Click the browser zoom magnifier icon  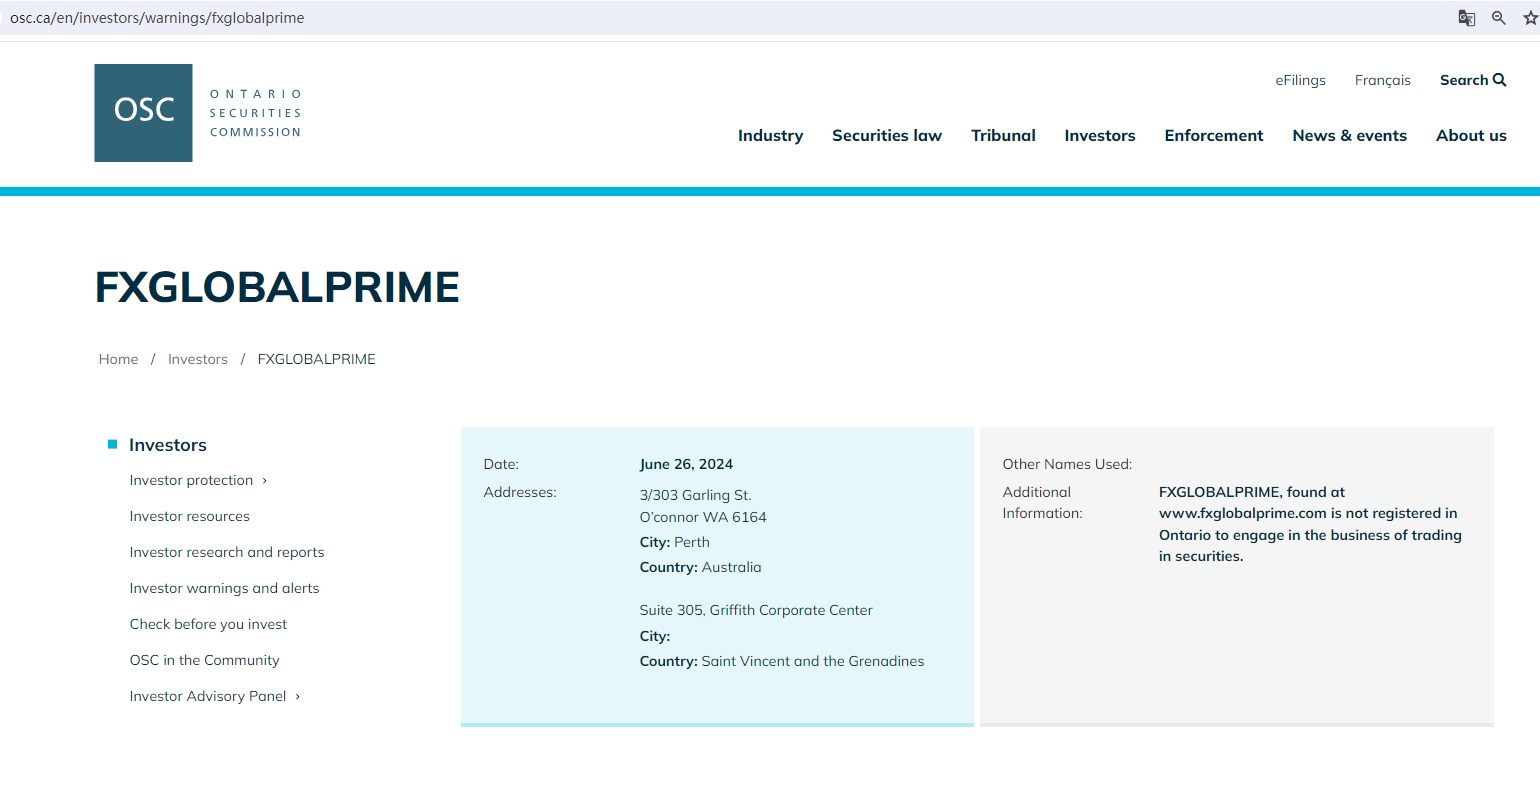click(1498, 18)
